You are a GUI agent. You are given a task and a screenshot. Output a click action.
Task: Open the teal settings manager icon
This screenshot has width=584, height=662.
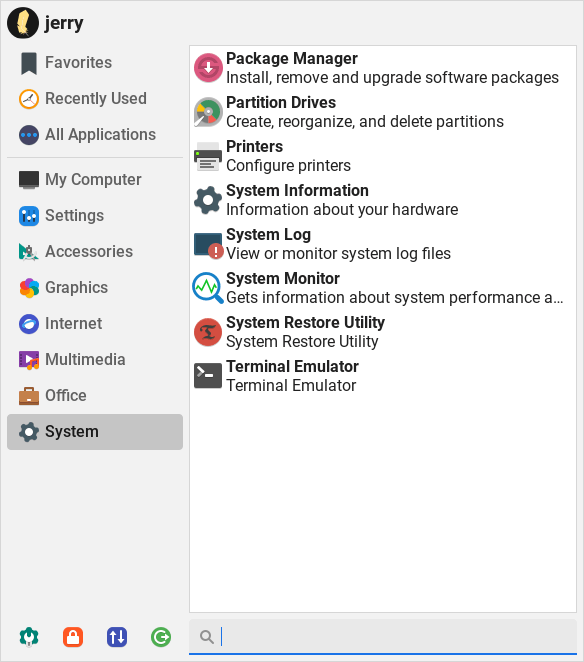[29, 637]
